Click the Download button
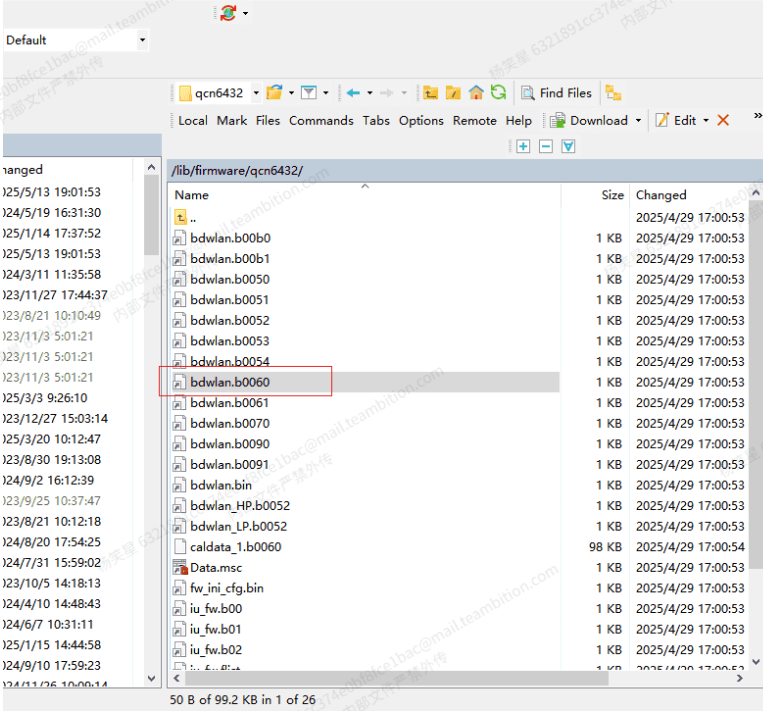Screen dimensions: 763x711 coord(589,121)
